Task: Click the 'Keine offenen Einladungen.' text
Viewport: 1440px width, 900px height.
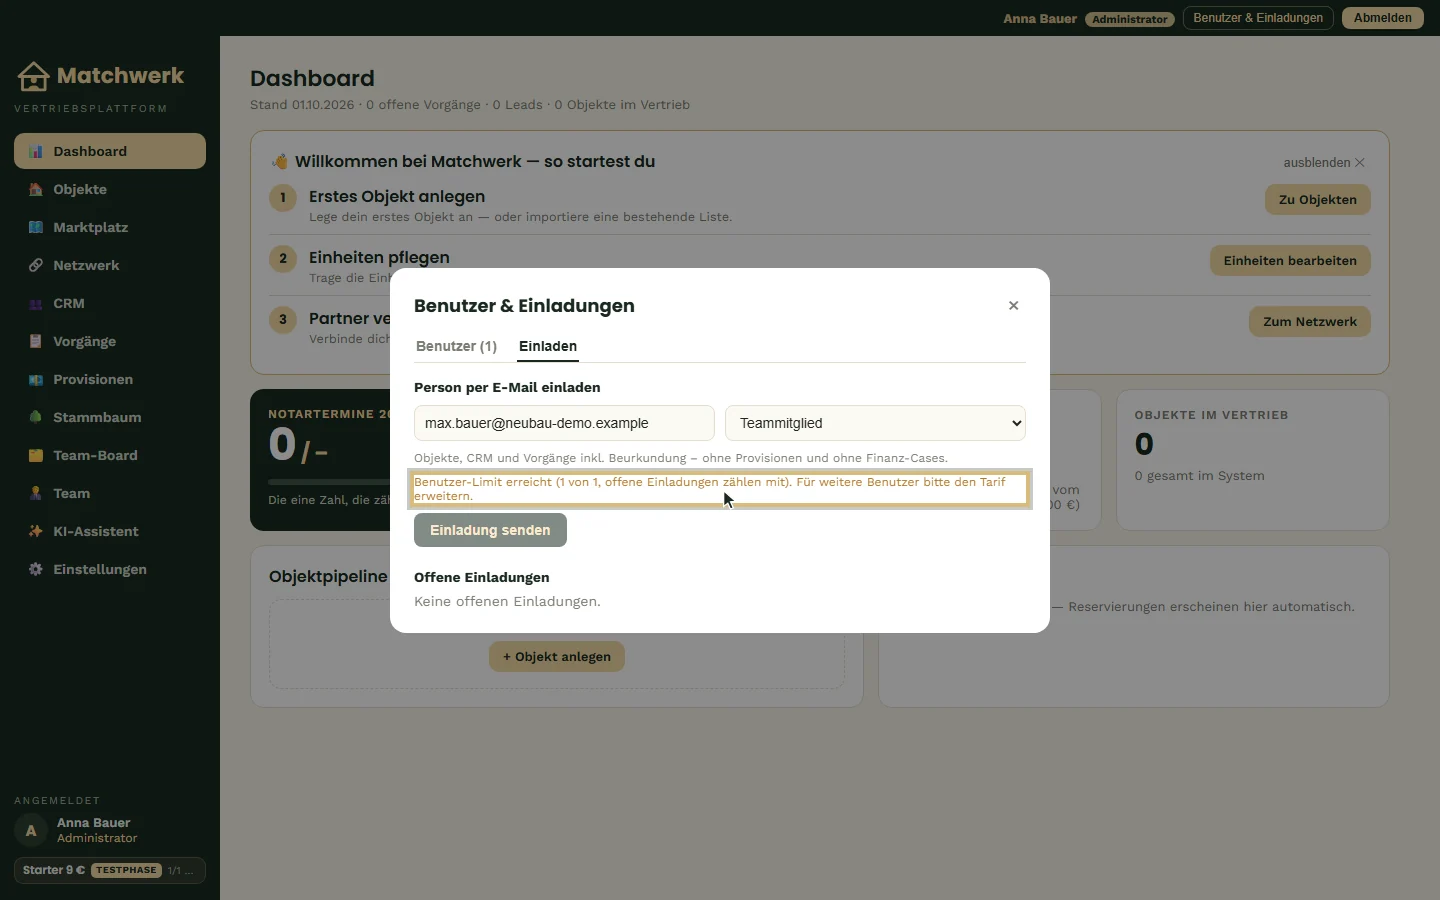Action: (507, 602)
